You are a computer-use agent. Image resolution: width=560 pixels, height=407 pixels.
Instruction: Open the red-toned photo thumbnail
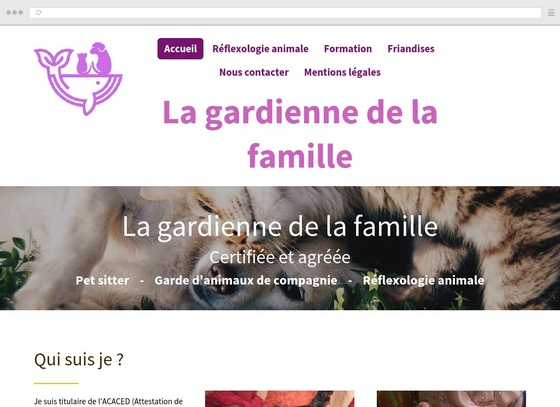coord(280,399)
